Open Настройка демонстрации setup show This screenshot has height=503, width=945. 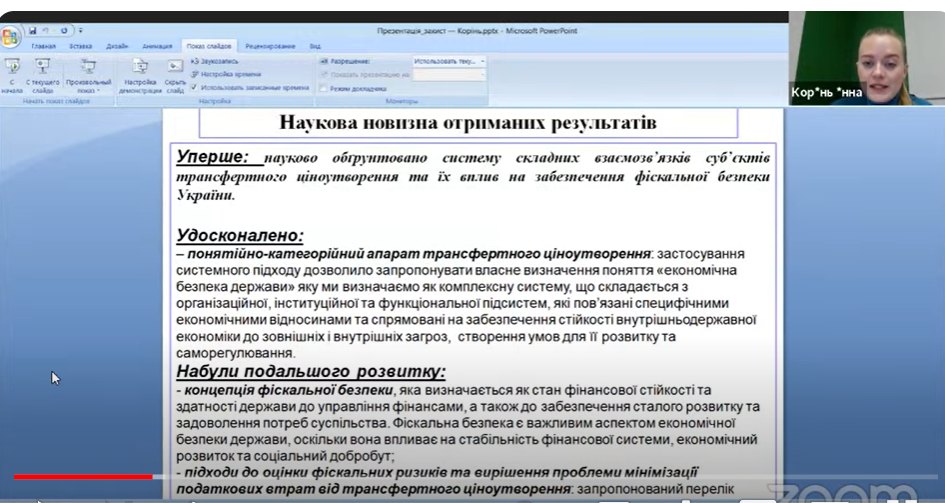140,75
